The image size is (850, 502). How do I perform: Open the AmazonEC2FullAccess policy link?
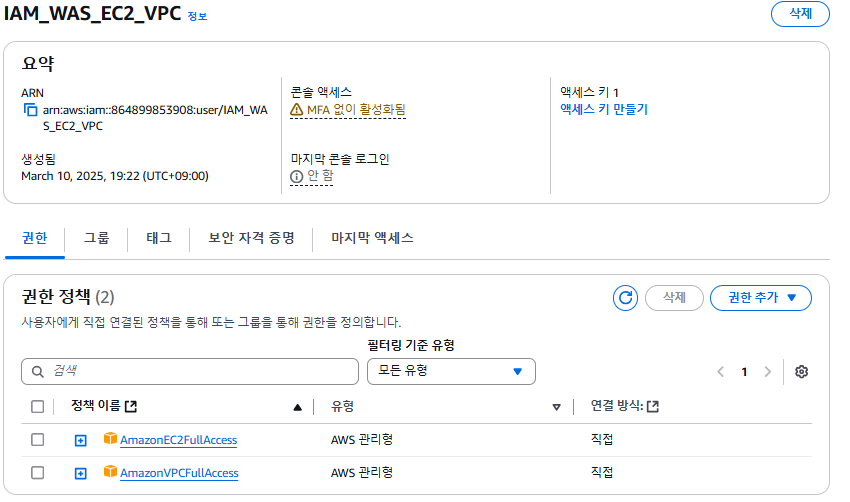[x=179, y=440]
